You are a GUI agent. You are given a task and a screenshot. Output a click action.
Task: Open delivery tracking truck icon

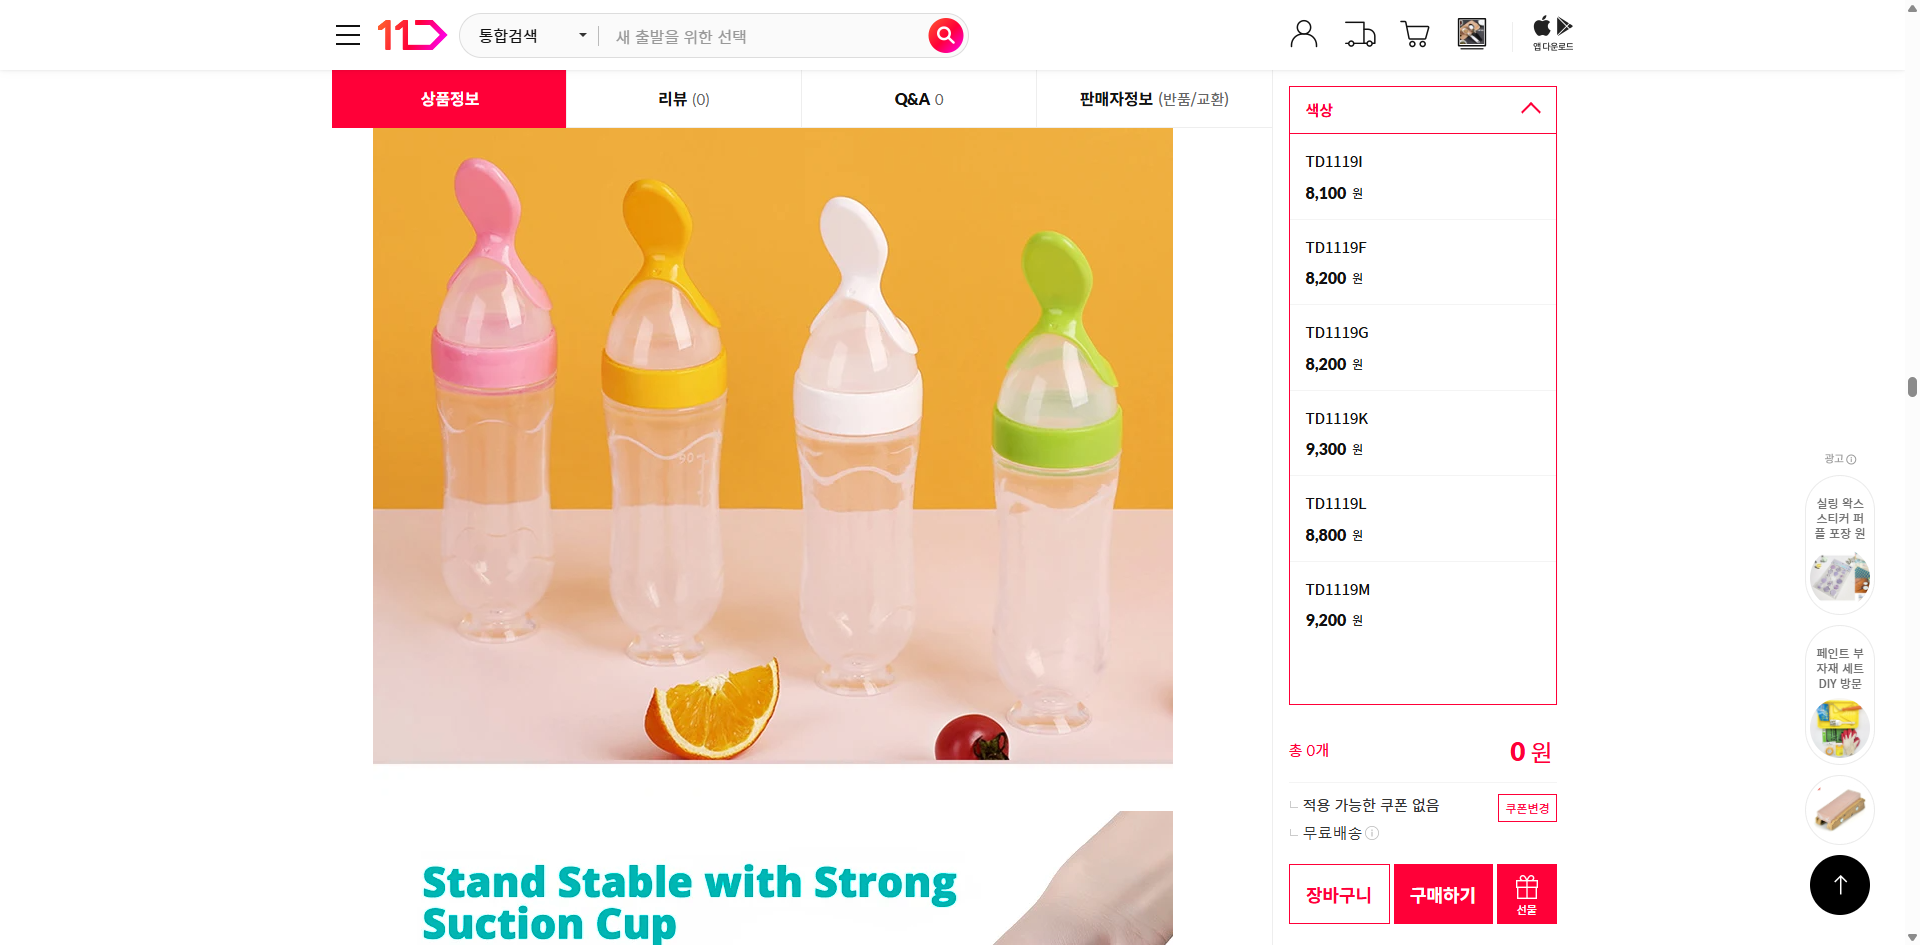(1360, 34)
